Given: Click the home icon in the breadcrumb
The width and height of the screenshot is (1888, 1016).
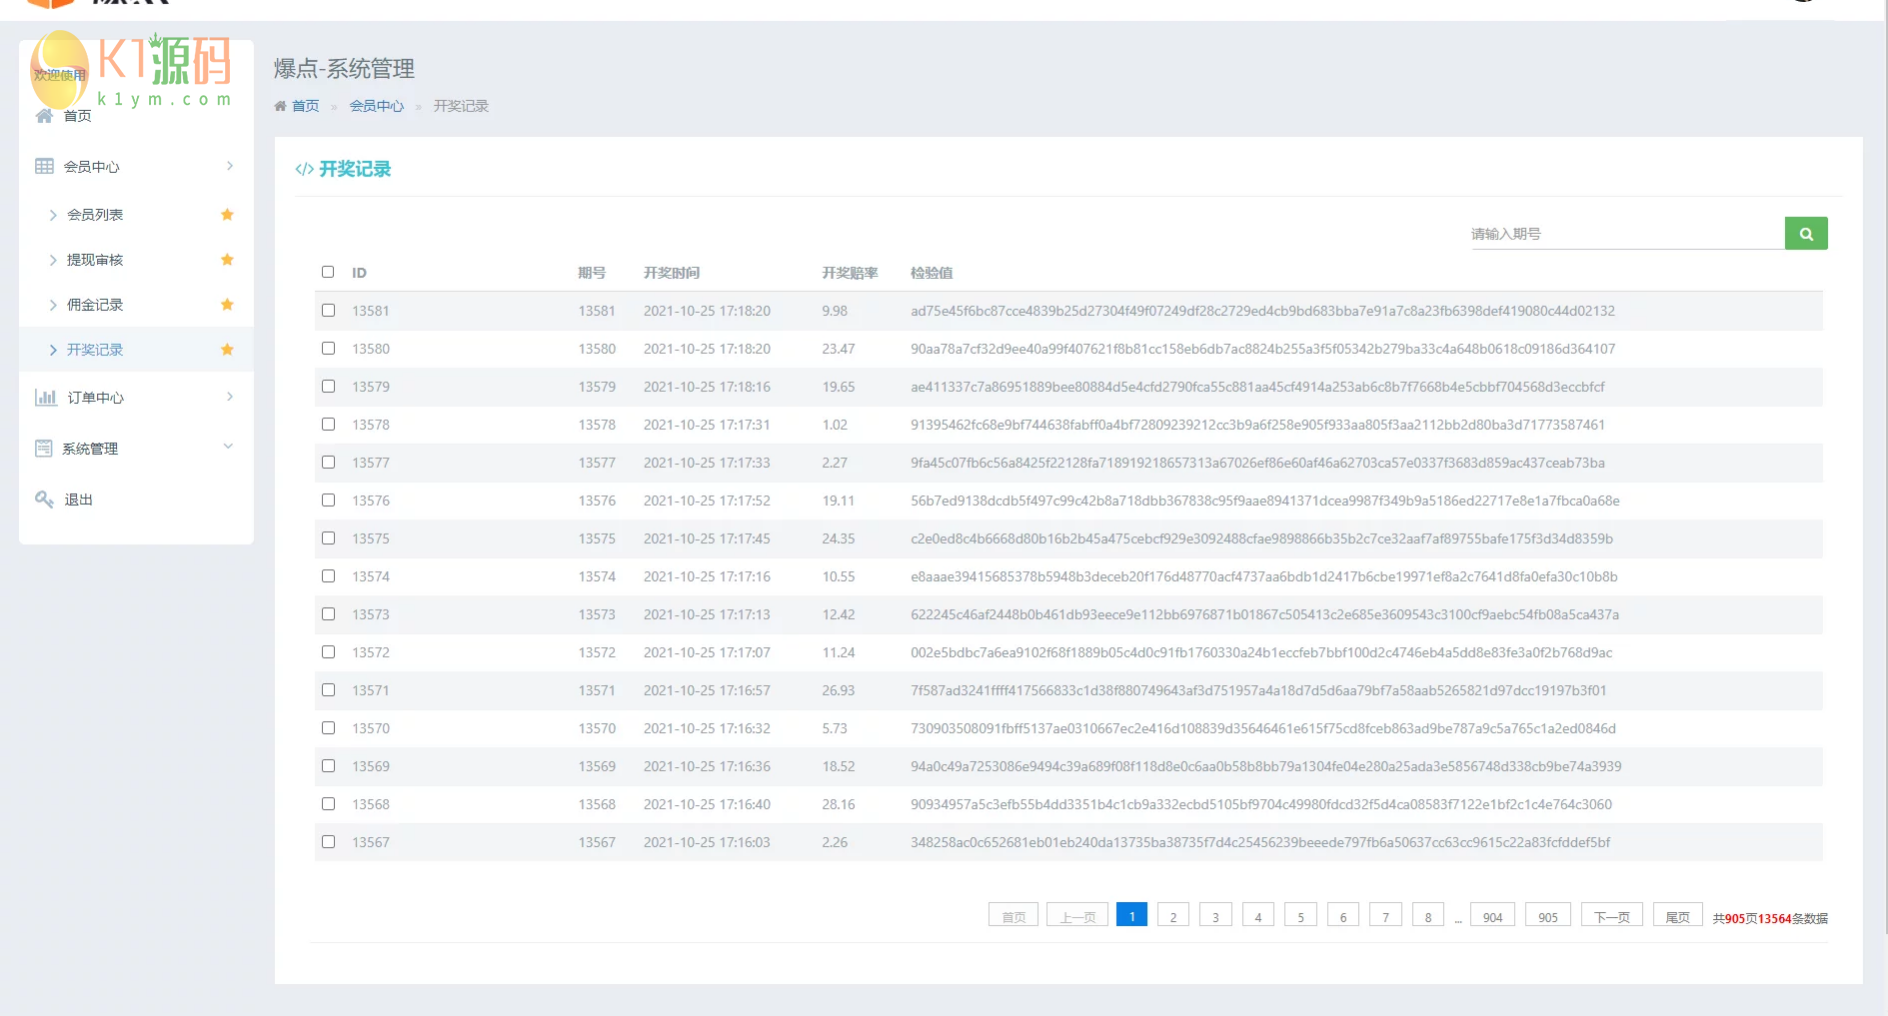Looking at the screenshot, I should click(280, 106).
